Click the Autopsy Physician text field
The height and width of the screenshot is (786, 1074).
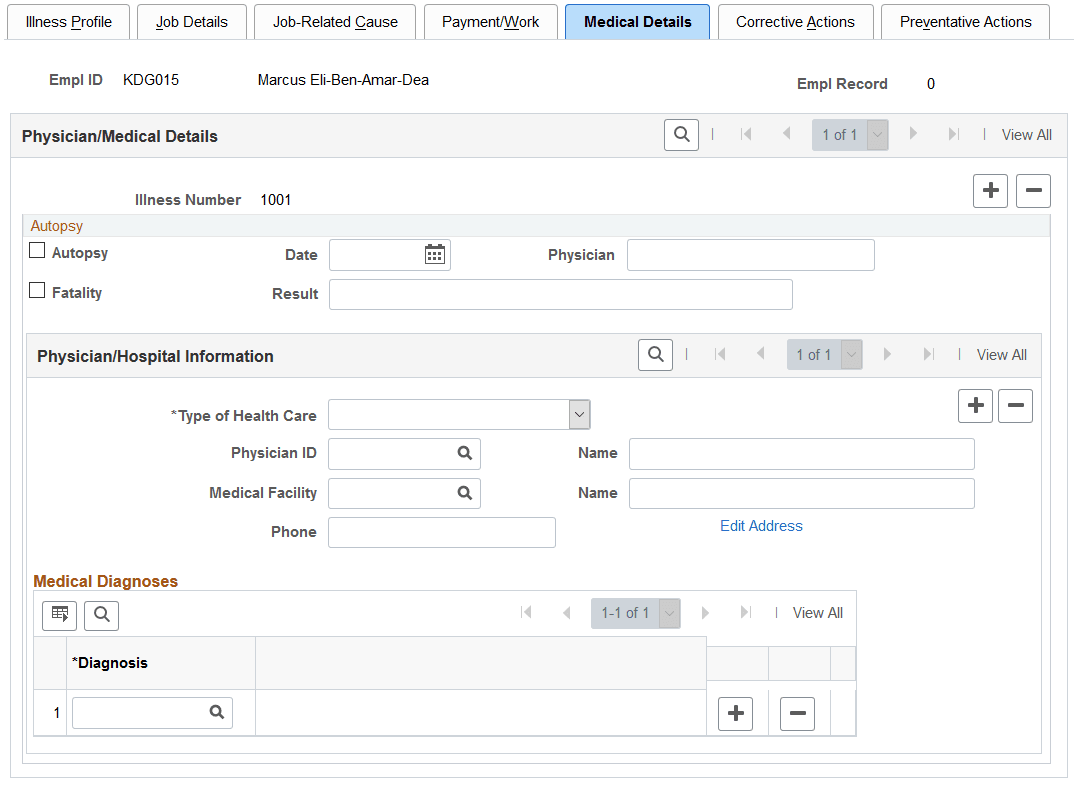pos(751,255)
